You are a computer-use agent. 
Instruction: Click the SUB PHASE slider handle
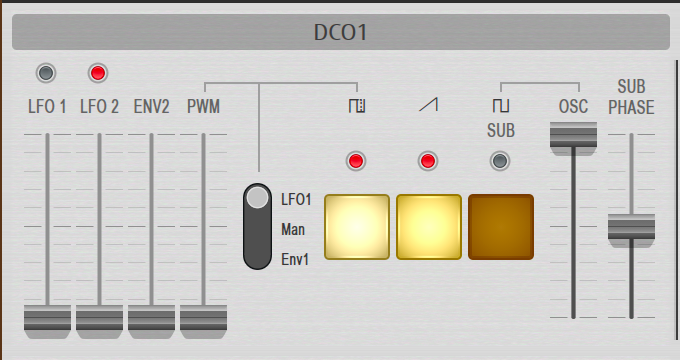(x=631, y=231)
